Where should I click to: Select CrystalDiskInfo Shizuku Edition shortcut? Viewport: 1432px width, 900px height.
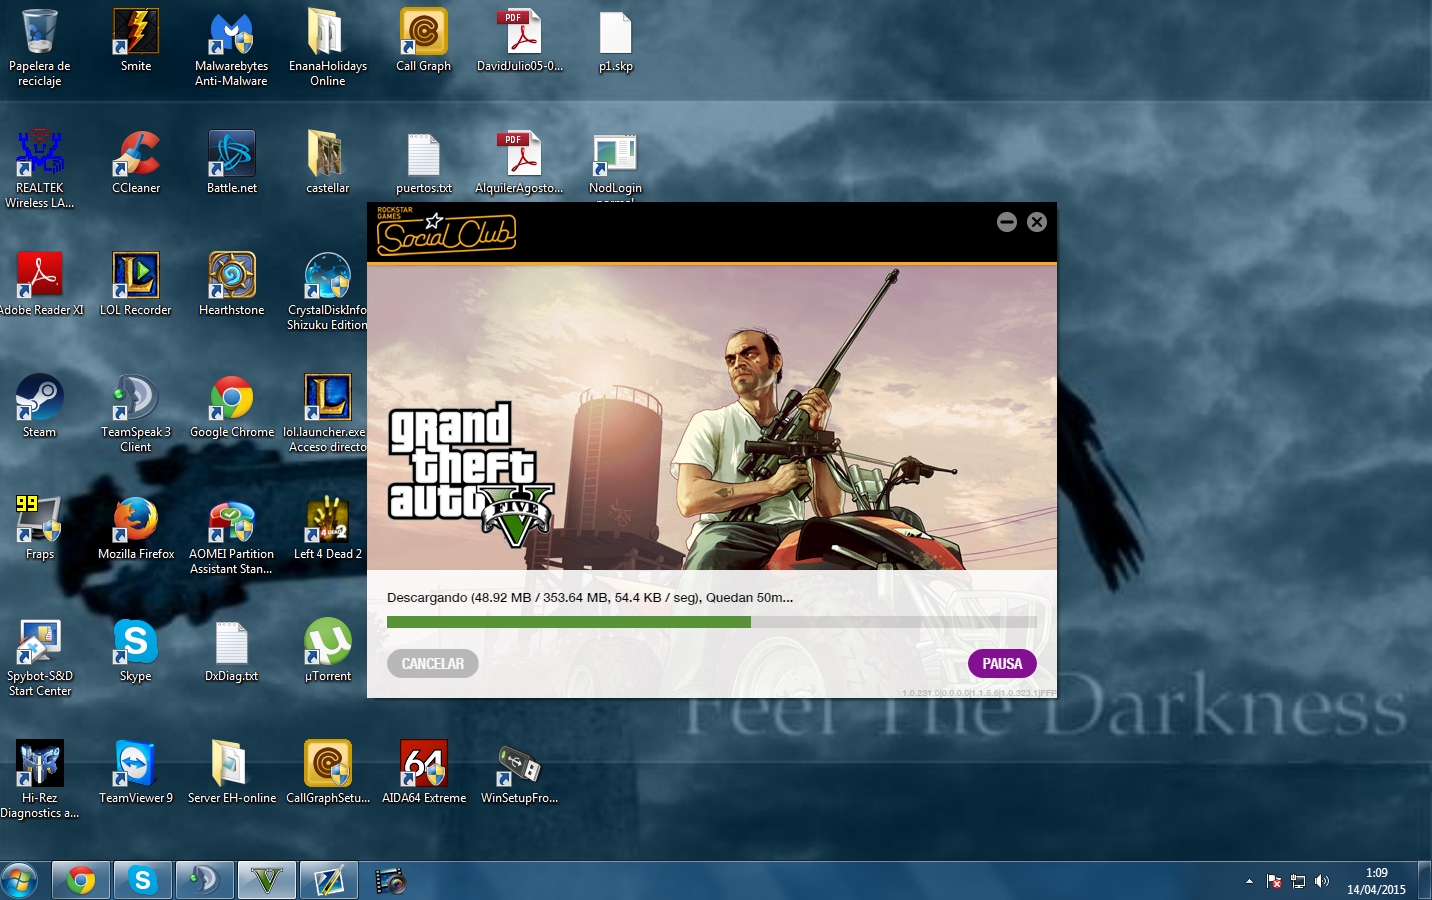click(327, 290)
